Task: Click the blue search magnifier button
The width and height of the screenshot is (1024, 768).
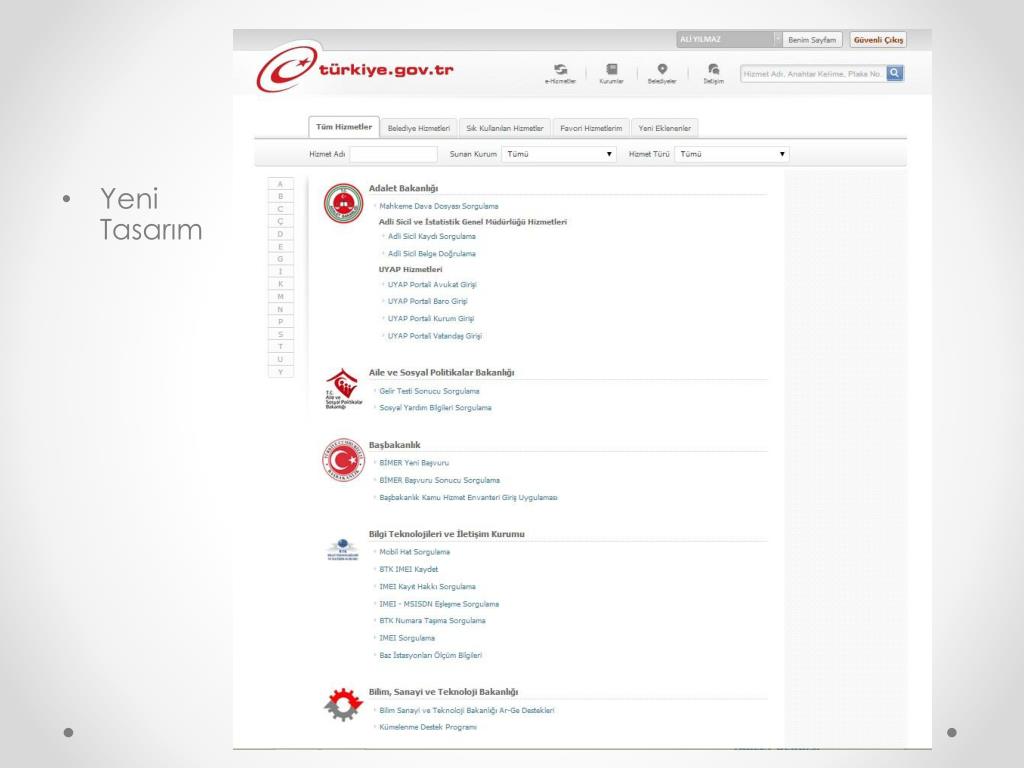Action: [x=895, y=73]
